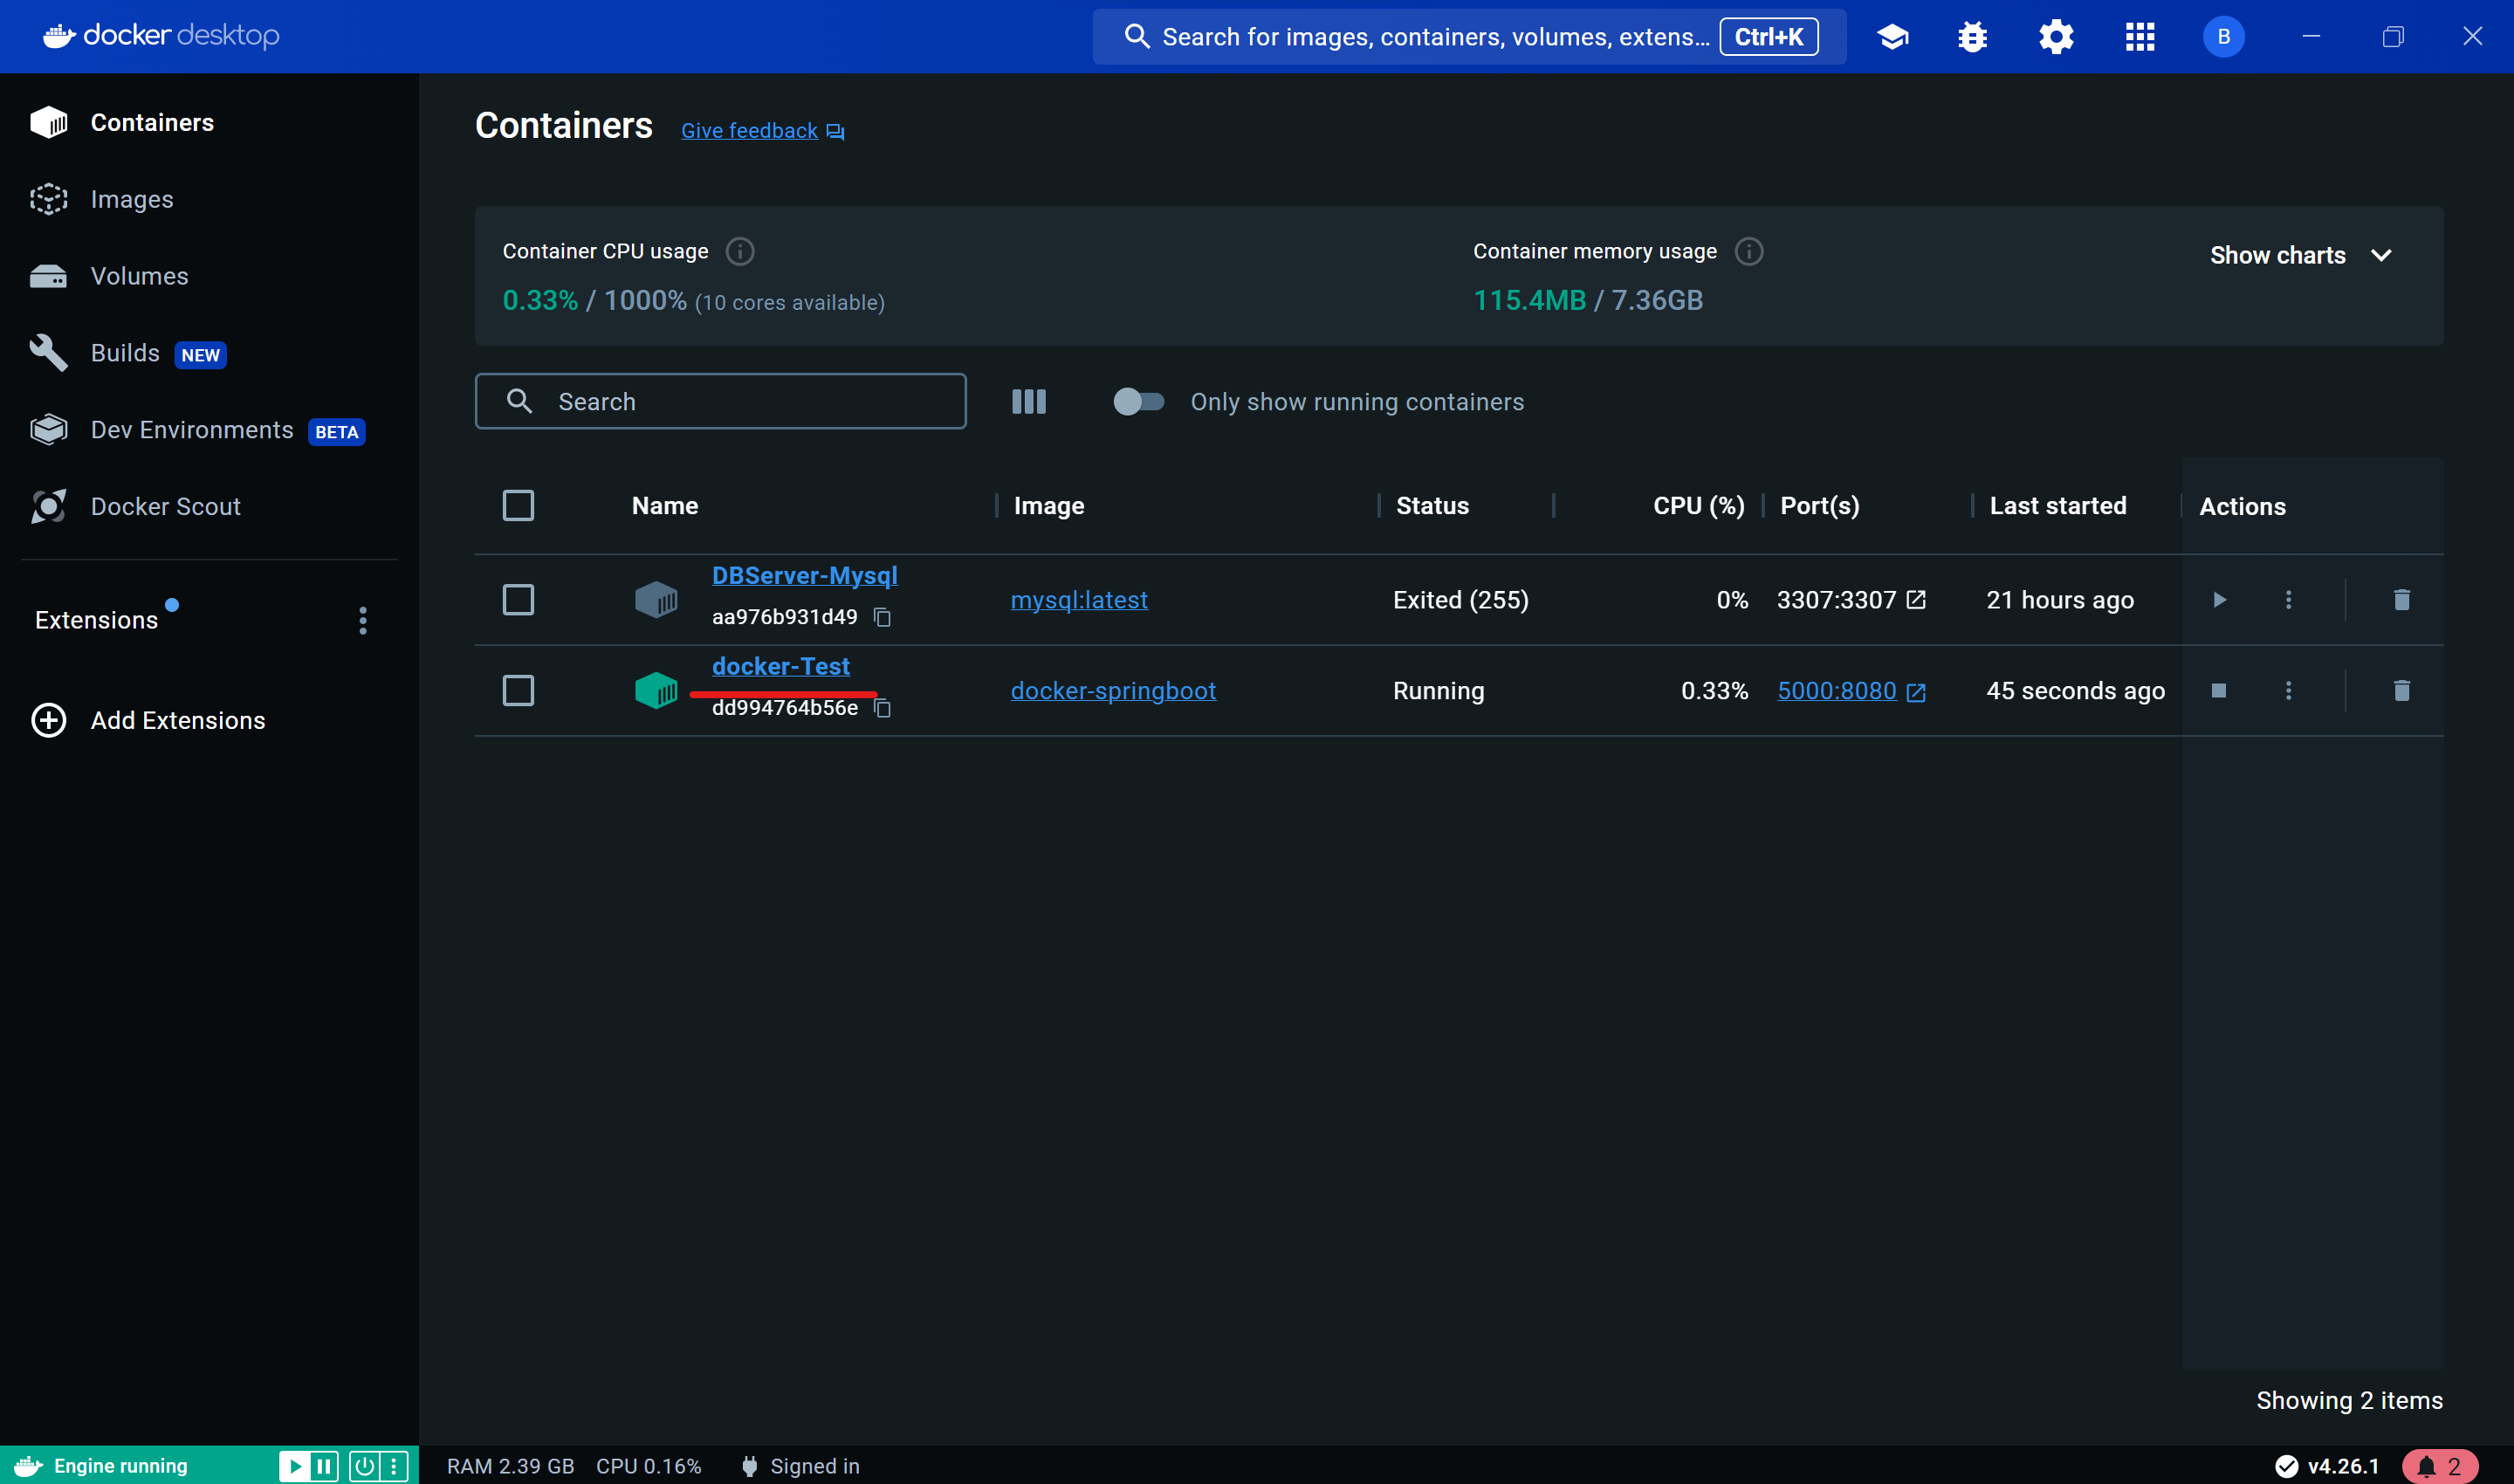The width and height of the screenshot is (2514, 1484).
Task: Expand Show charts dropdown
Action: tap(2300, 256)
